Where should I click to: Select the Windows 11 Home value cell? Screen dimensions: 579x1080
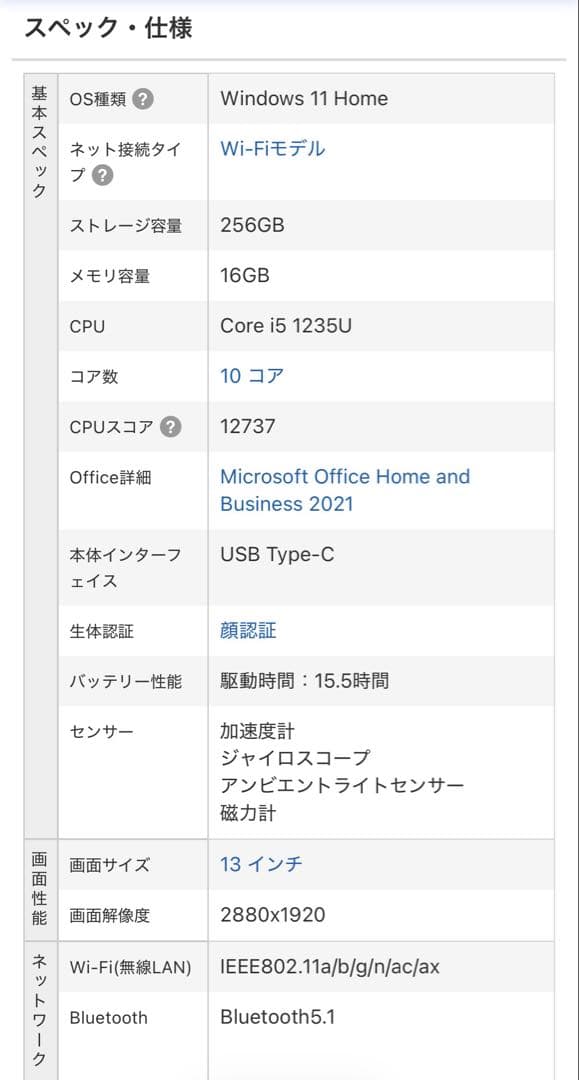305,98
